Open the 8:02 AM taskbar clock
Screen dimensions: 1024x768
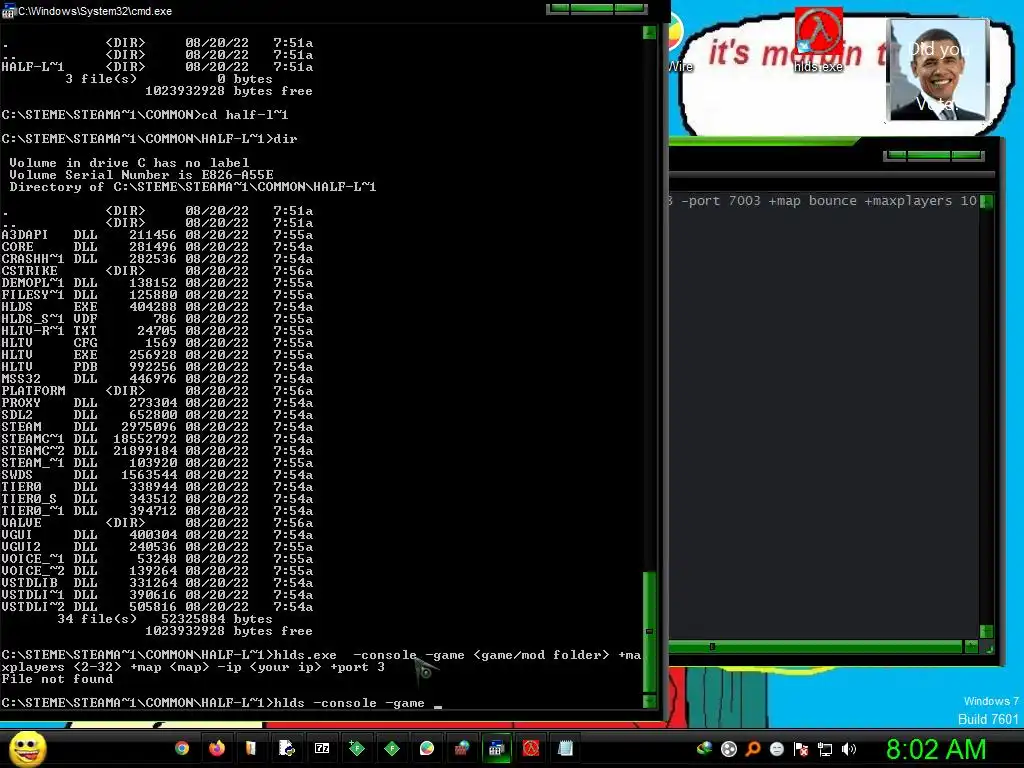click(x=936, y=749)
